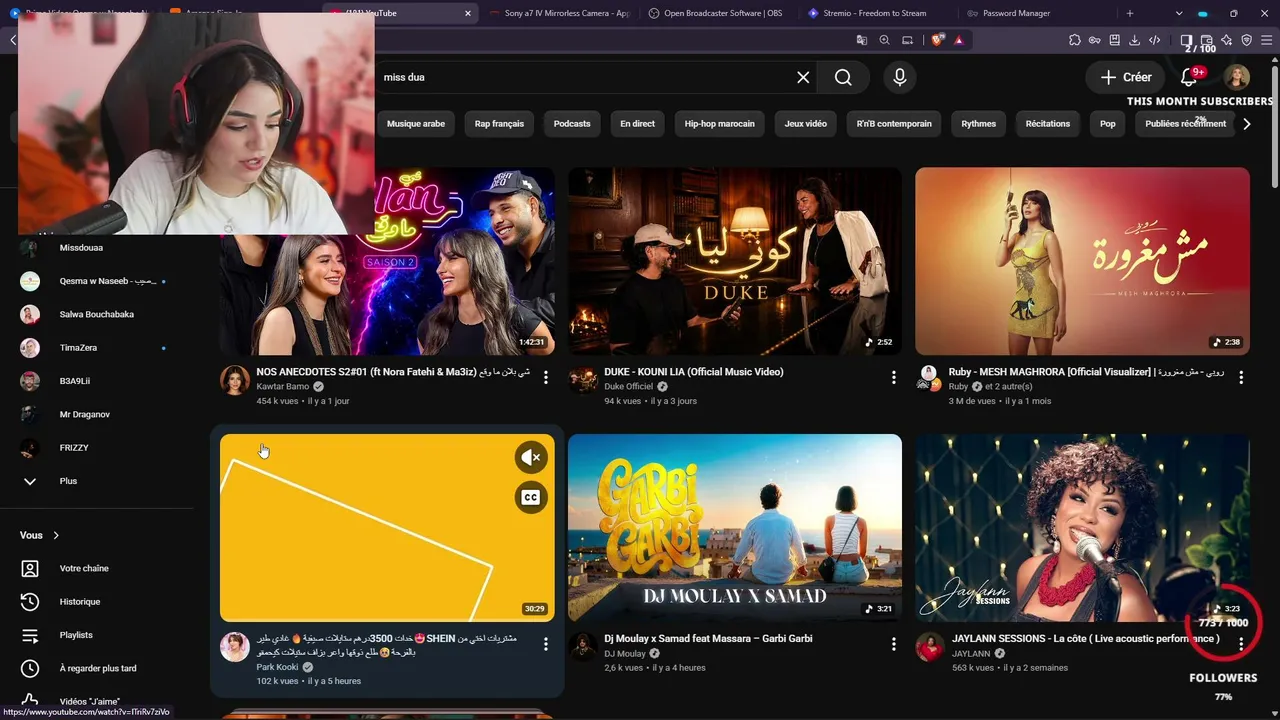Open the password key toolbar icon
This screenshot has width=1280, height=720.
(1095, 40)
